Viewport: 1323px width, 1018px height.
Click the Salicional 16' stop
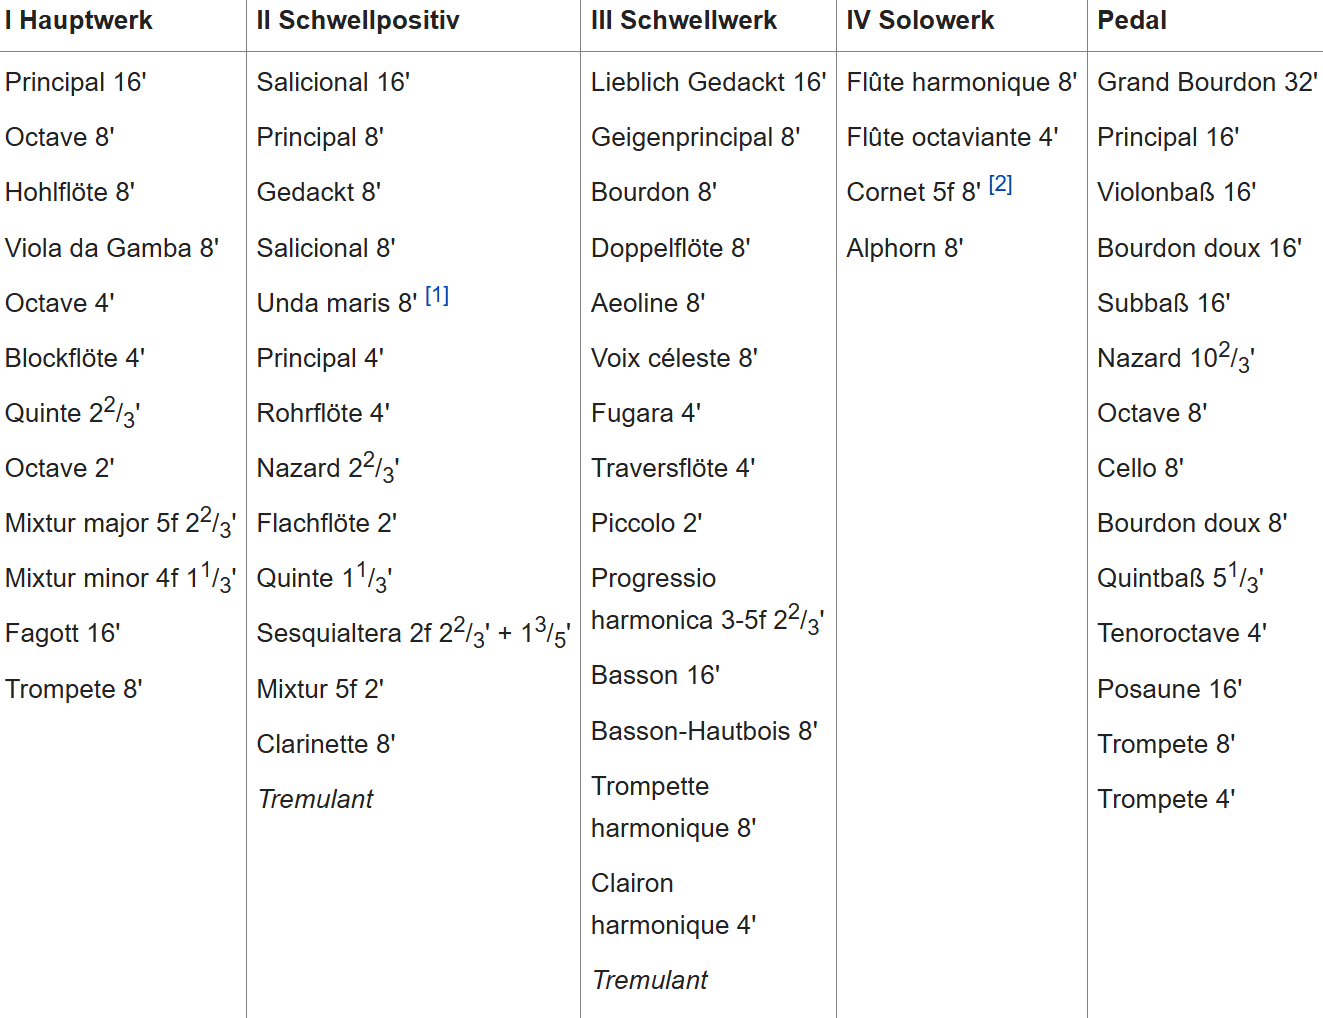coord(333,82)
